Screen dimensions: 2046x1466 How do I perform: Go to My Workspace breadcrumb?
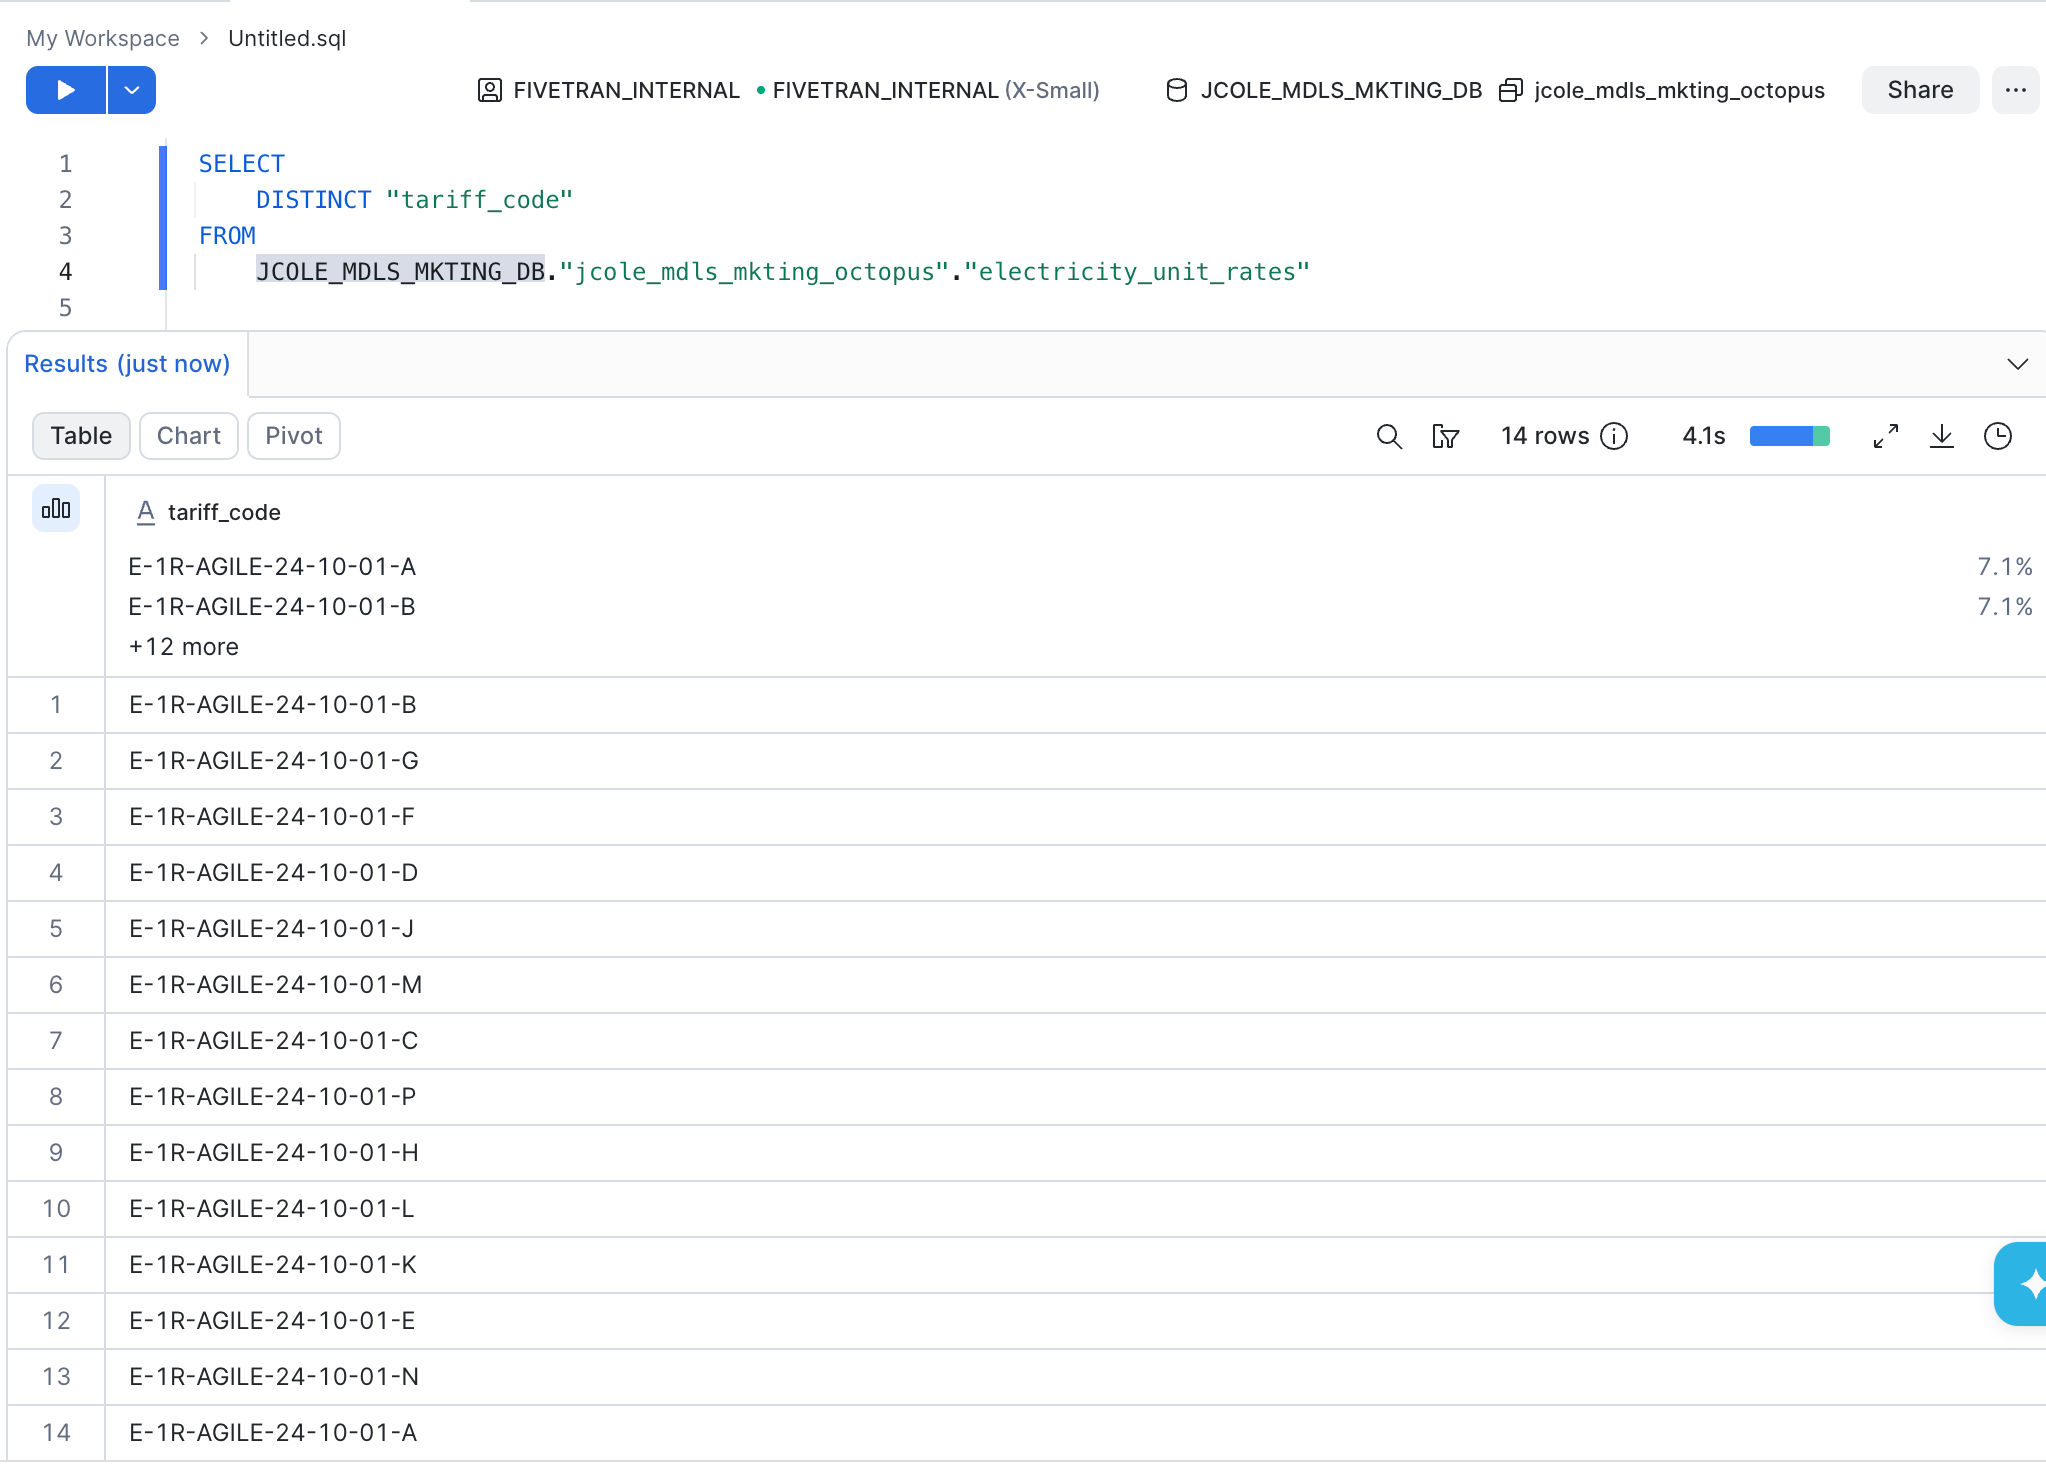(103, 38)
